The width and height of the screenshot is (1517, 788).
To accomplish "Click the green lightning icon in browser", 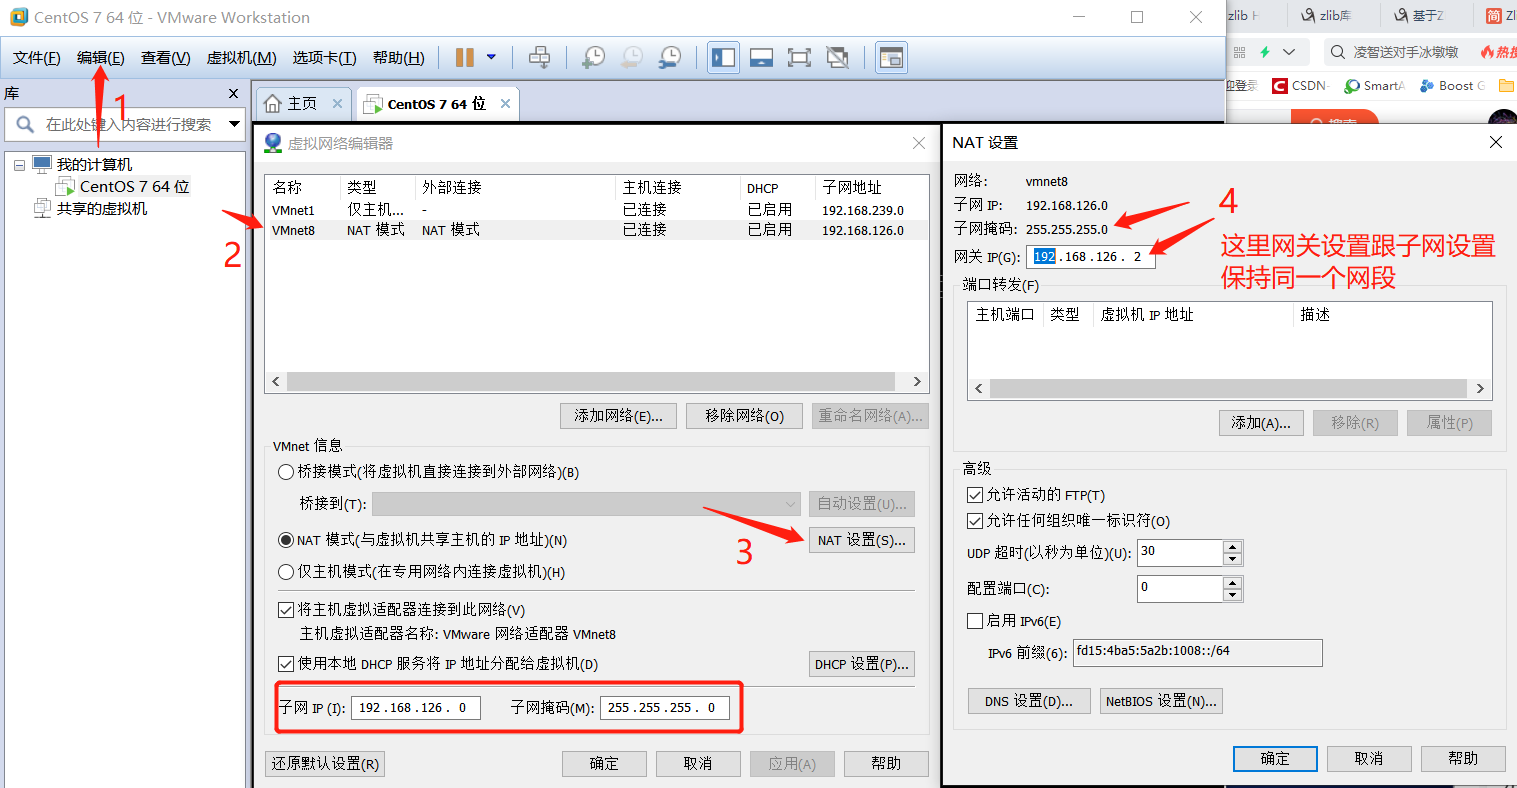I will click(1265, 52).
